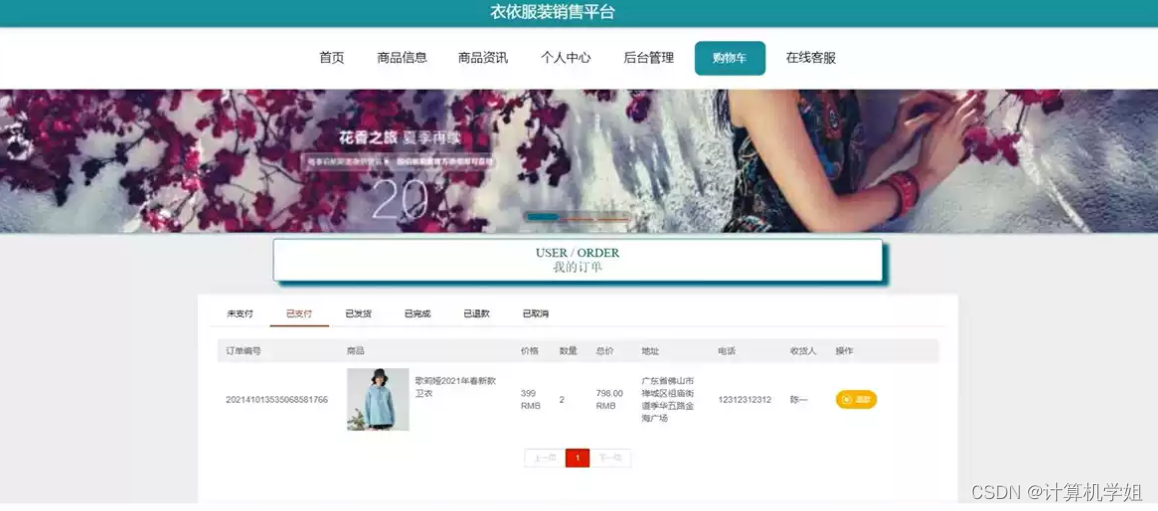Click the USER / ORDER 我的订单 heading
This screenshot has height=511, width=1158.
pyautogui.click(x=578, y=260)
